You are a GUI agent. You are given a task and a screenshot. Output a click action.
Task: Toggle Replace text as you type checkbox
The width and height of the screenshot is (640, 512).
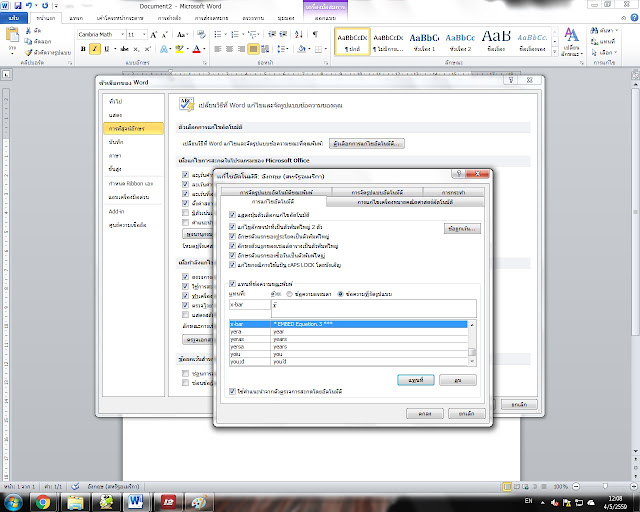pos(232,283)
